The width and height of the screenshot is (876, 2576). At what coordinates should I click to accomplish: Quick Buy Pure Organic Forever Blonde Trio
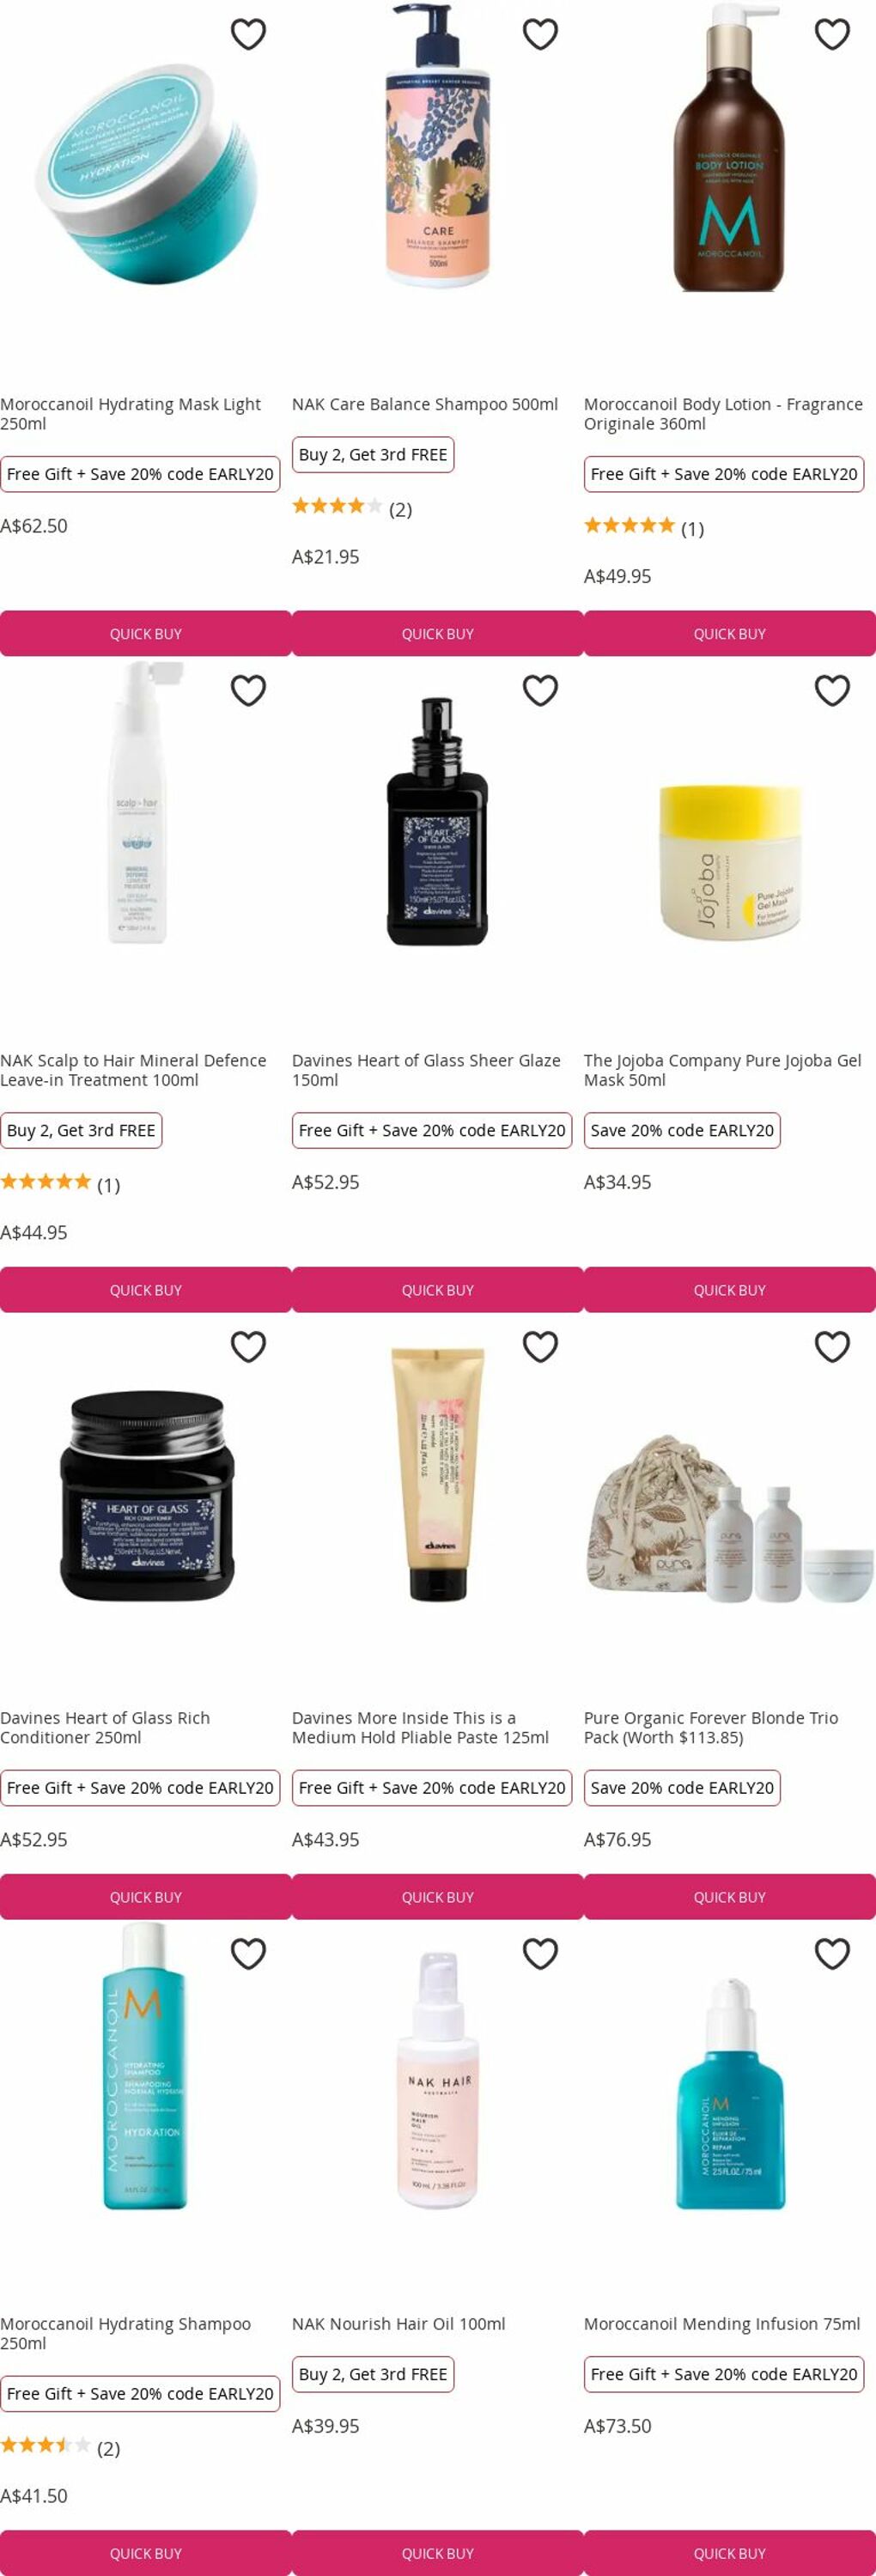click(730, 1897)
